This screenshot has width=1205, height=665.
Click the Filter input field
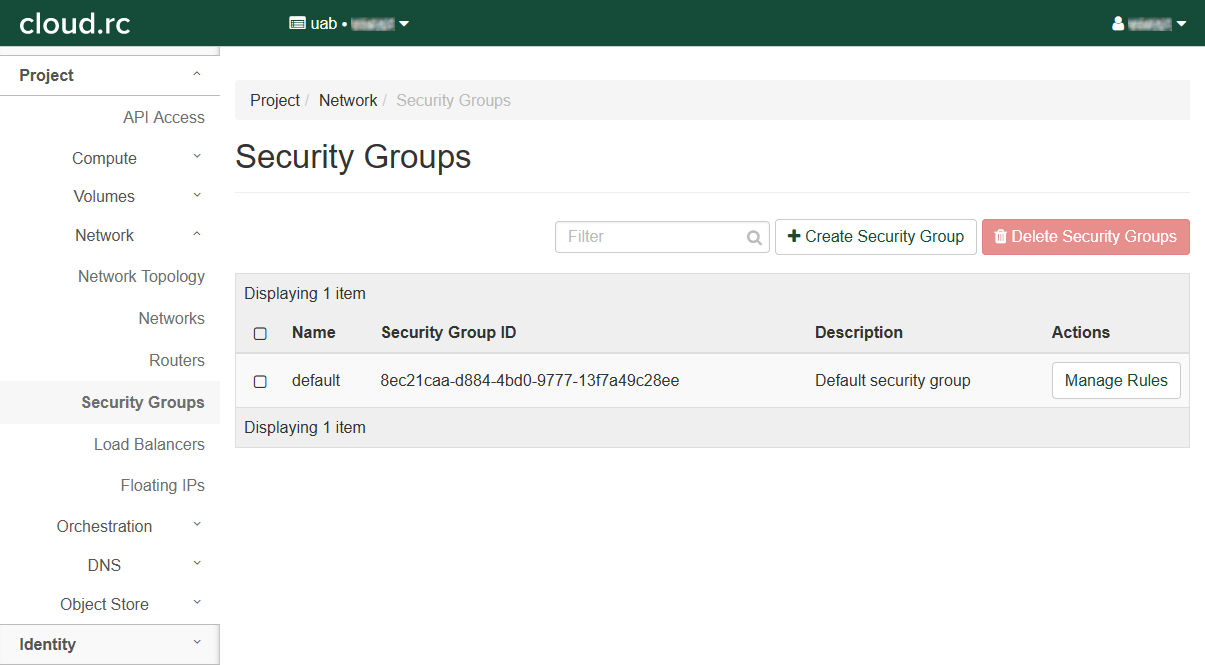tap(650, 237)
